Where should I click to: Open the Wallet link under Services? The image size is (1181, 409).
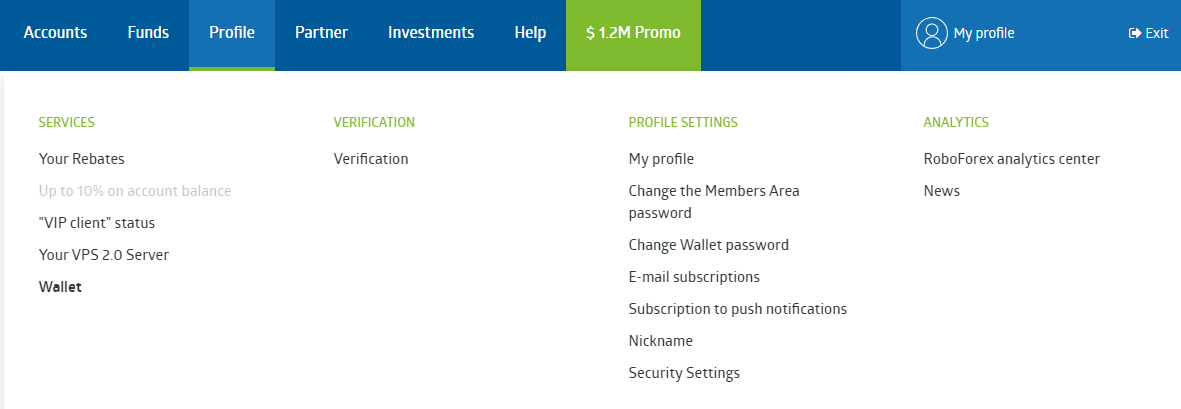click(60, 287)
